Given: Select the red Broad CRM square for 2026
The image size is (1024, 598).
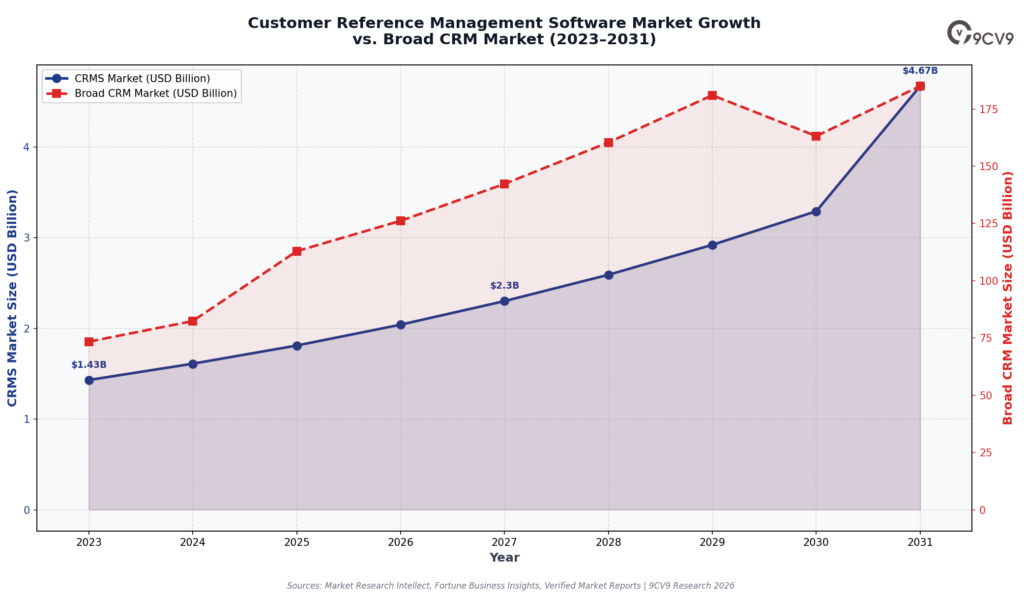Looking at the screenshot, I should click(x=400, y=221).
